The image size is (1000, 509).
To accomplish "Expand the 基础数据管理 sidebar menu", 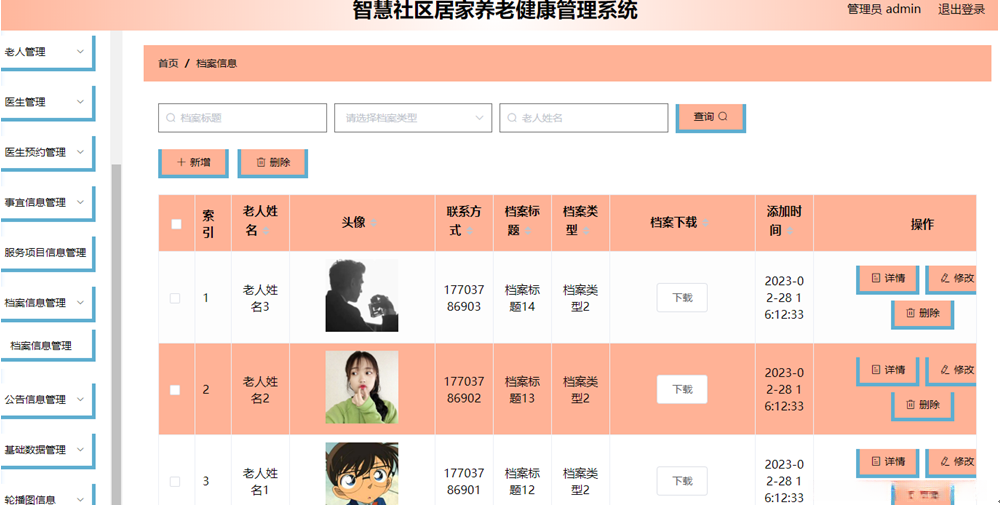I will point(46,450).
